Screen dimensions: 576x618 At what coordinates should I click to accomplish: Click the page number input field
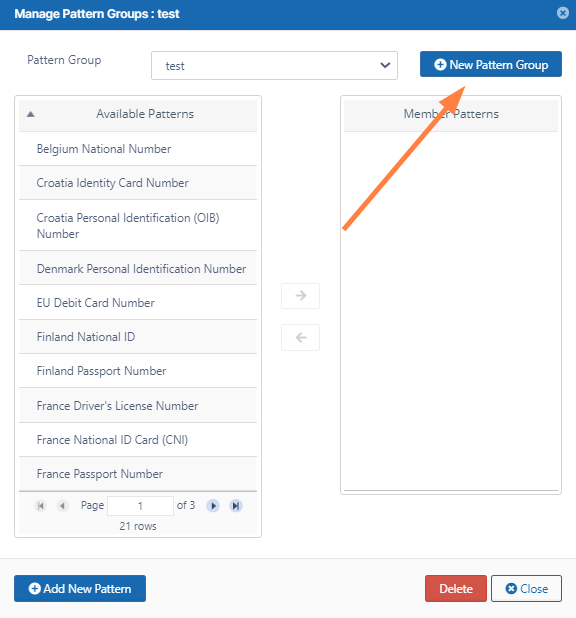(140, 506)
